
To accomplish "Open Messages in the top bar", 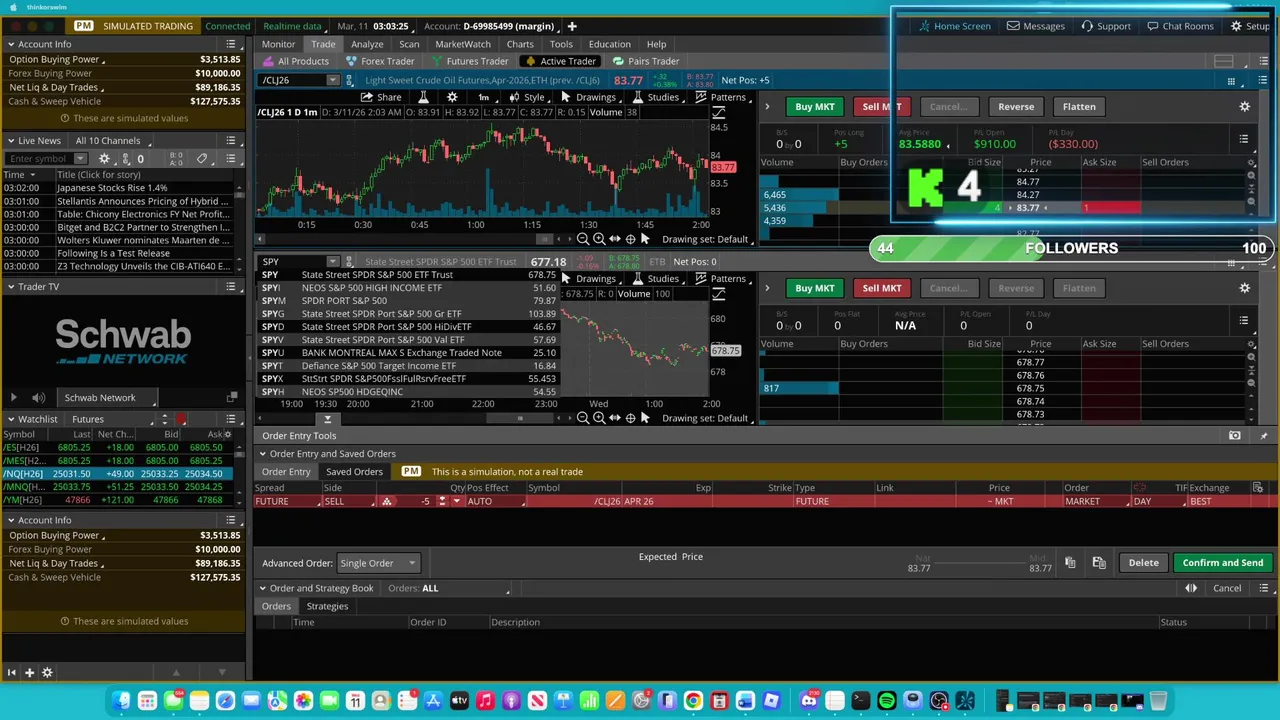I will (x=1035, y=26).
